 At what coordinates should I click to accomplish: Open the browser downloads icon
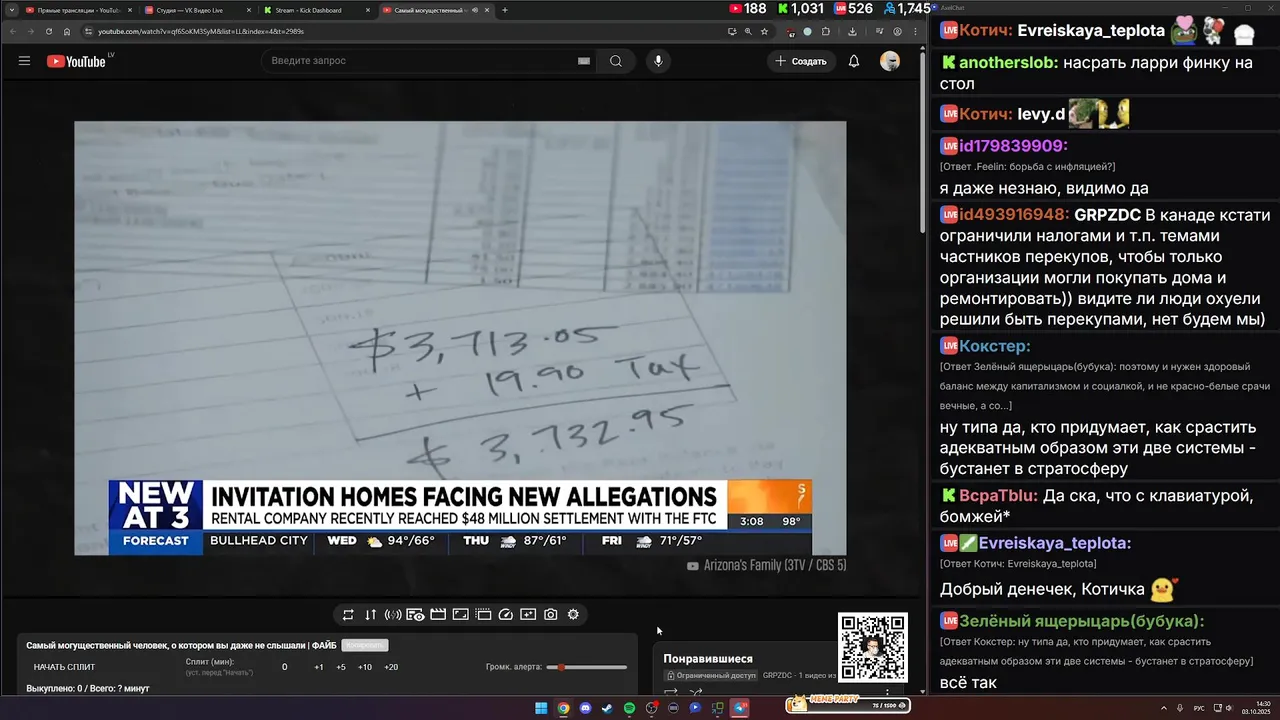[852, 31]
